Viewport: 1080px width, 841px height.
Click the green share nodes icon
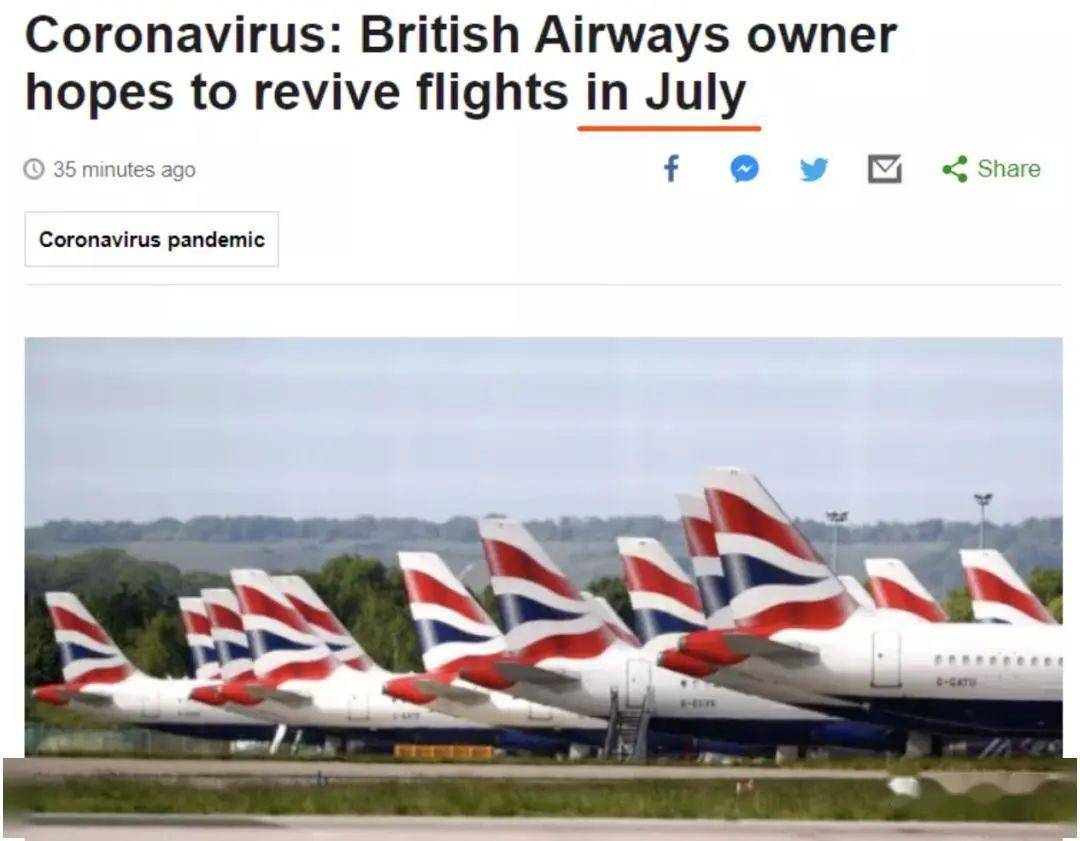pyautogui.click(x=955, y=169)
